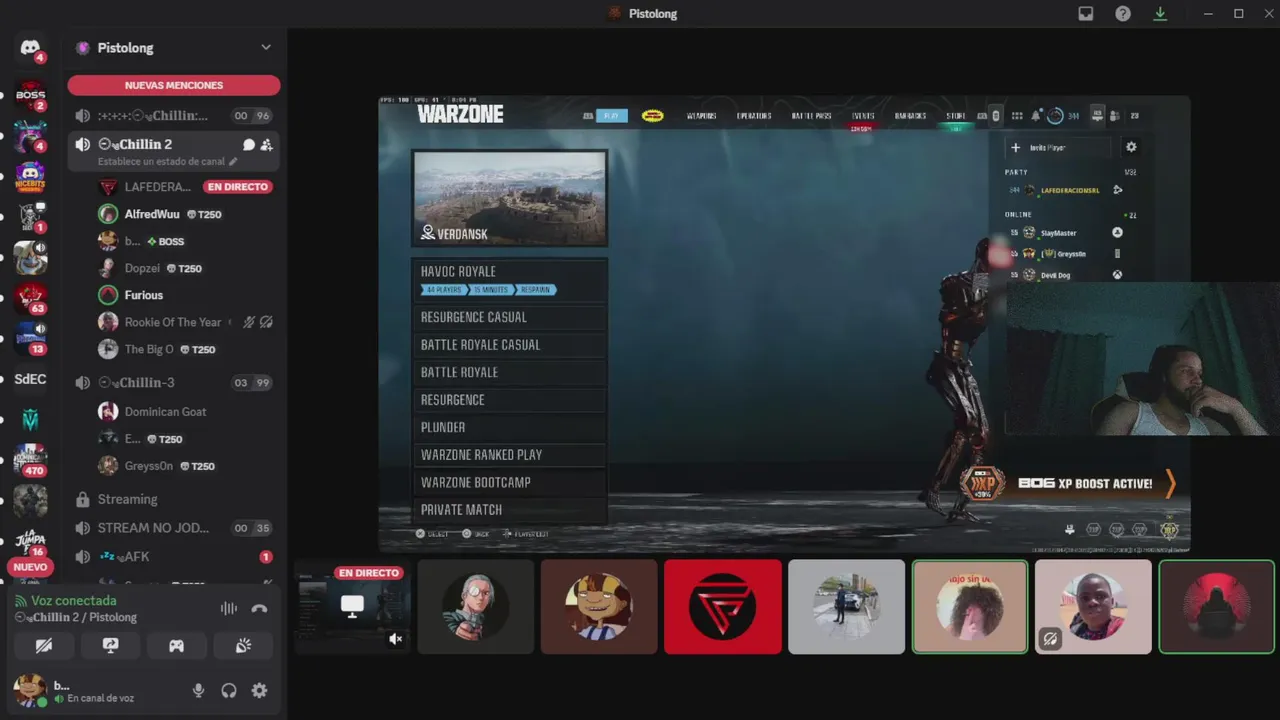Click Havoc Royale mode in stream
Image resolution: width=1280 pixels, height=720 pixels.
[x=509, y=280]
